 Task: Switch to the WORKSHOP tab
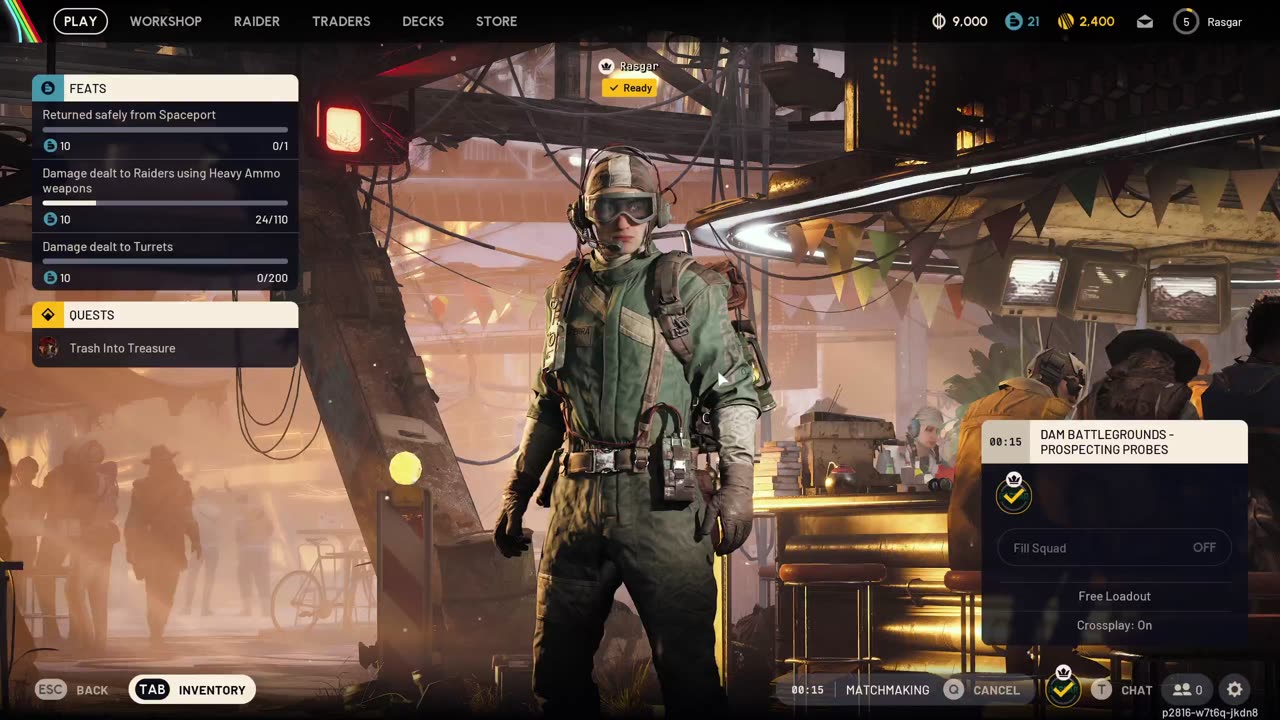point(165,21)
